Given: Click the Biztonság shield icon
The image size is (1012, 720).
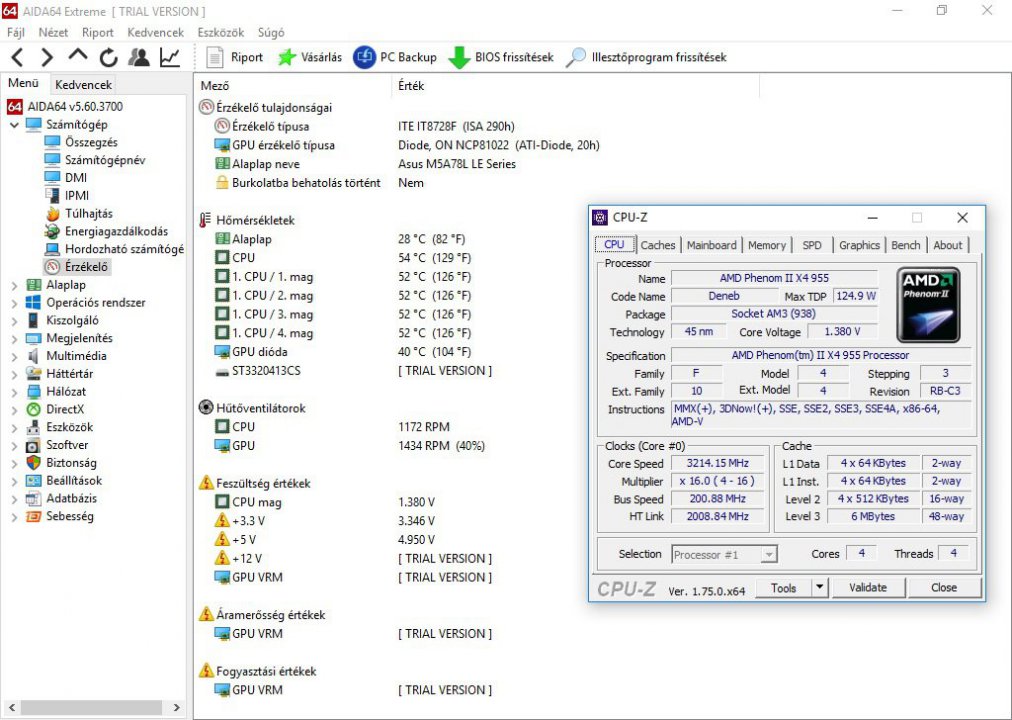Looking at the screenshot, I should (x=34, y=463).
